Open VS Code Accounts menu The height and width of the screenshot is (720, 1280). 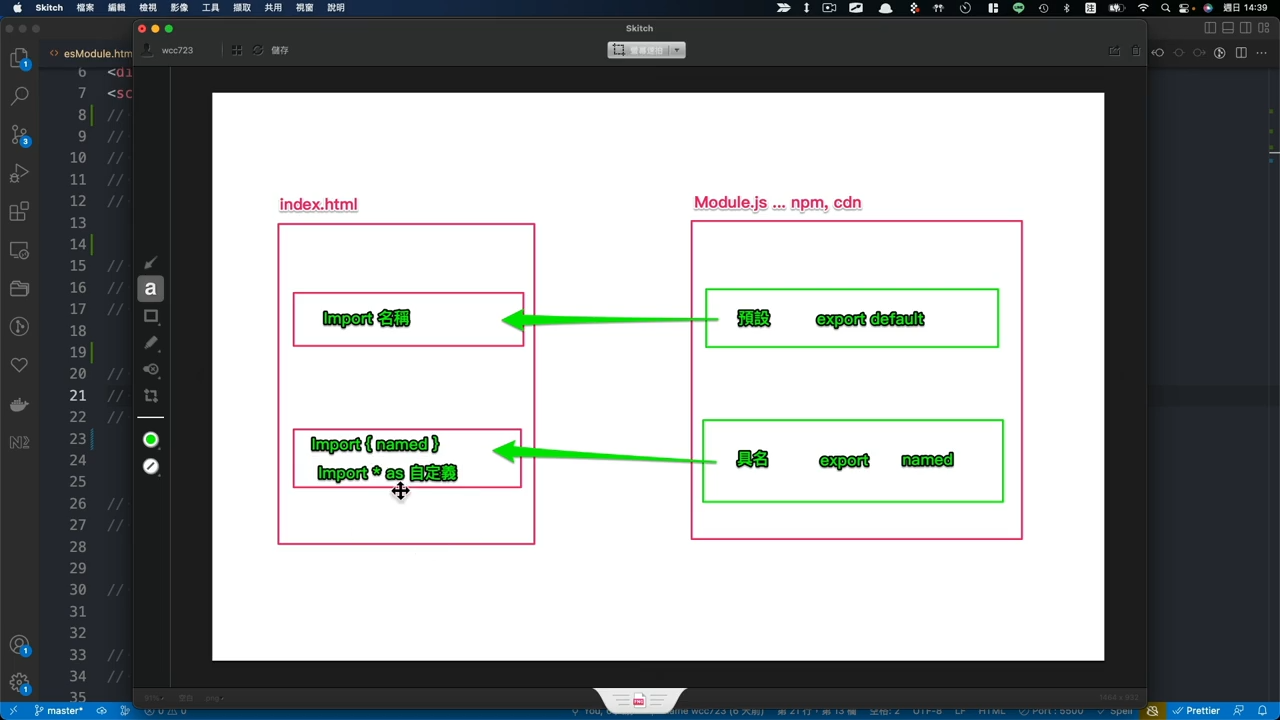click(19, 646)
